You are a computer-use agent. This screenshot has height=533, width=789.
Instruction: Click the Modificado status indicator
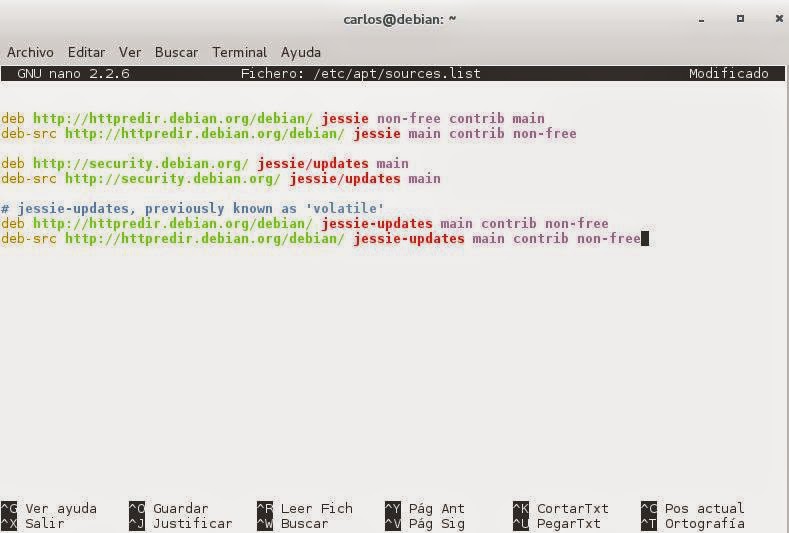click(x=729, y=73)
